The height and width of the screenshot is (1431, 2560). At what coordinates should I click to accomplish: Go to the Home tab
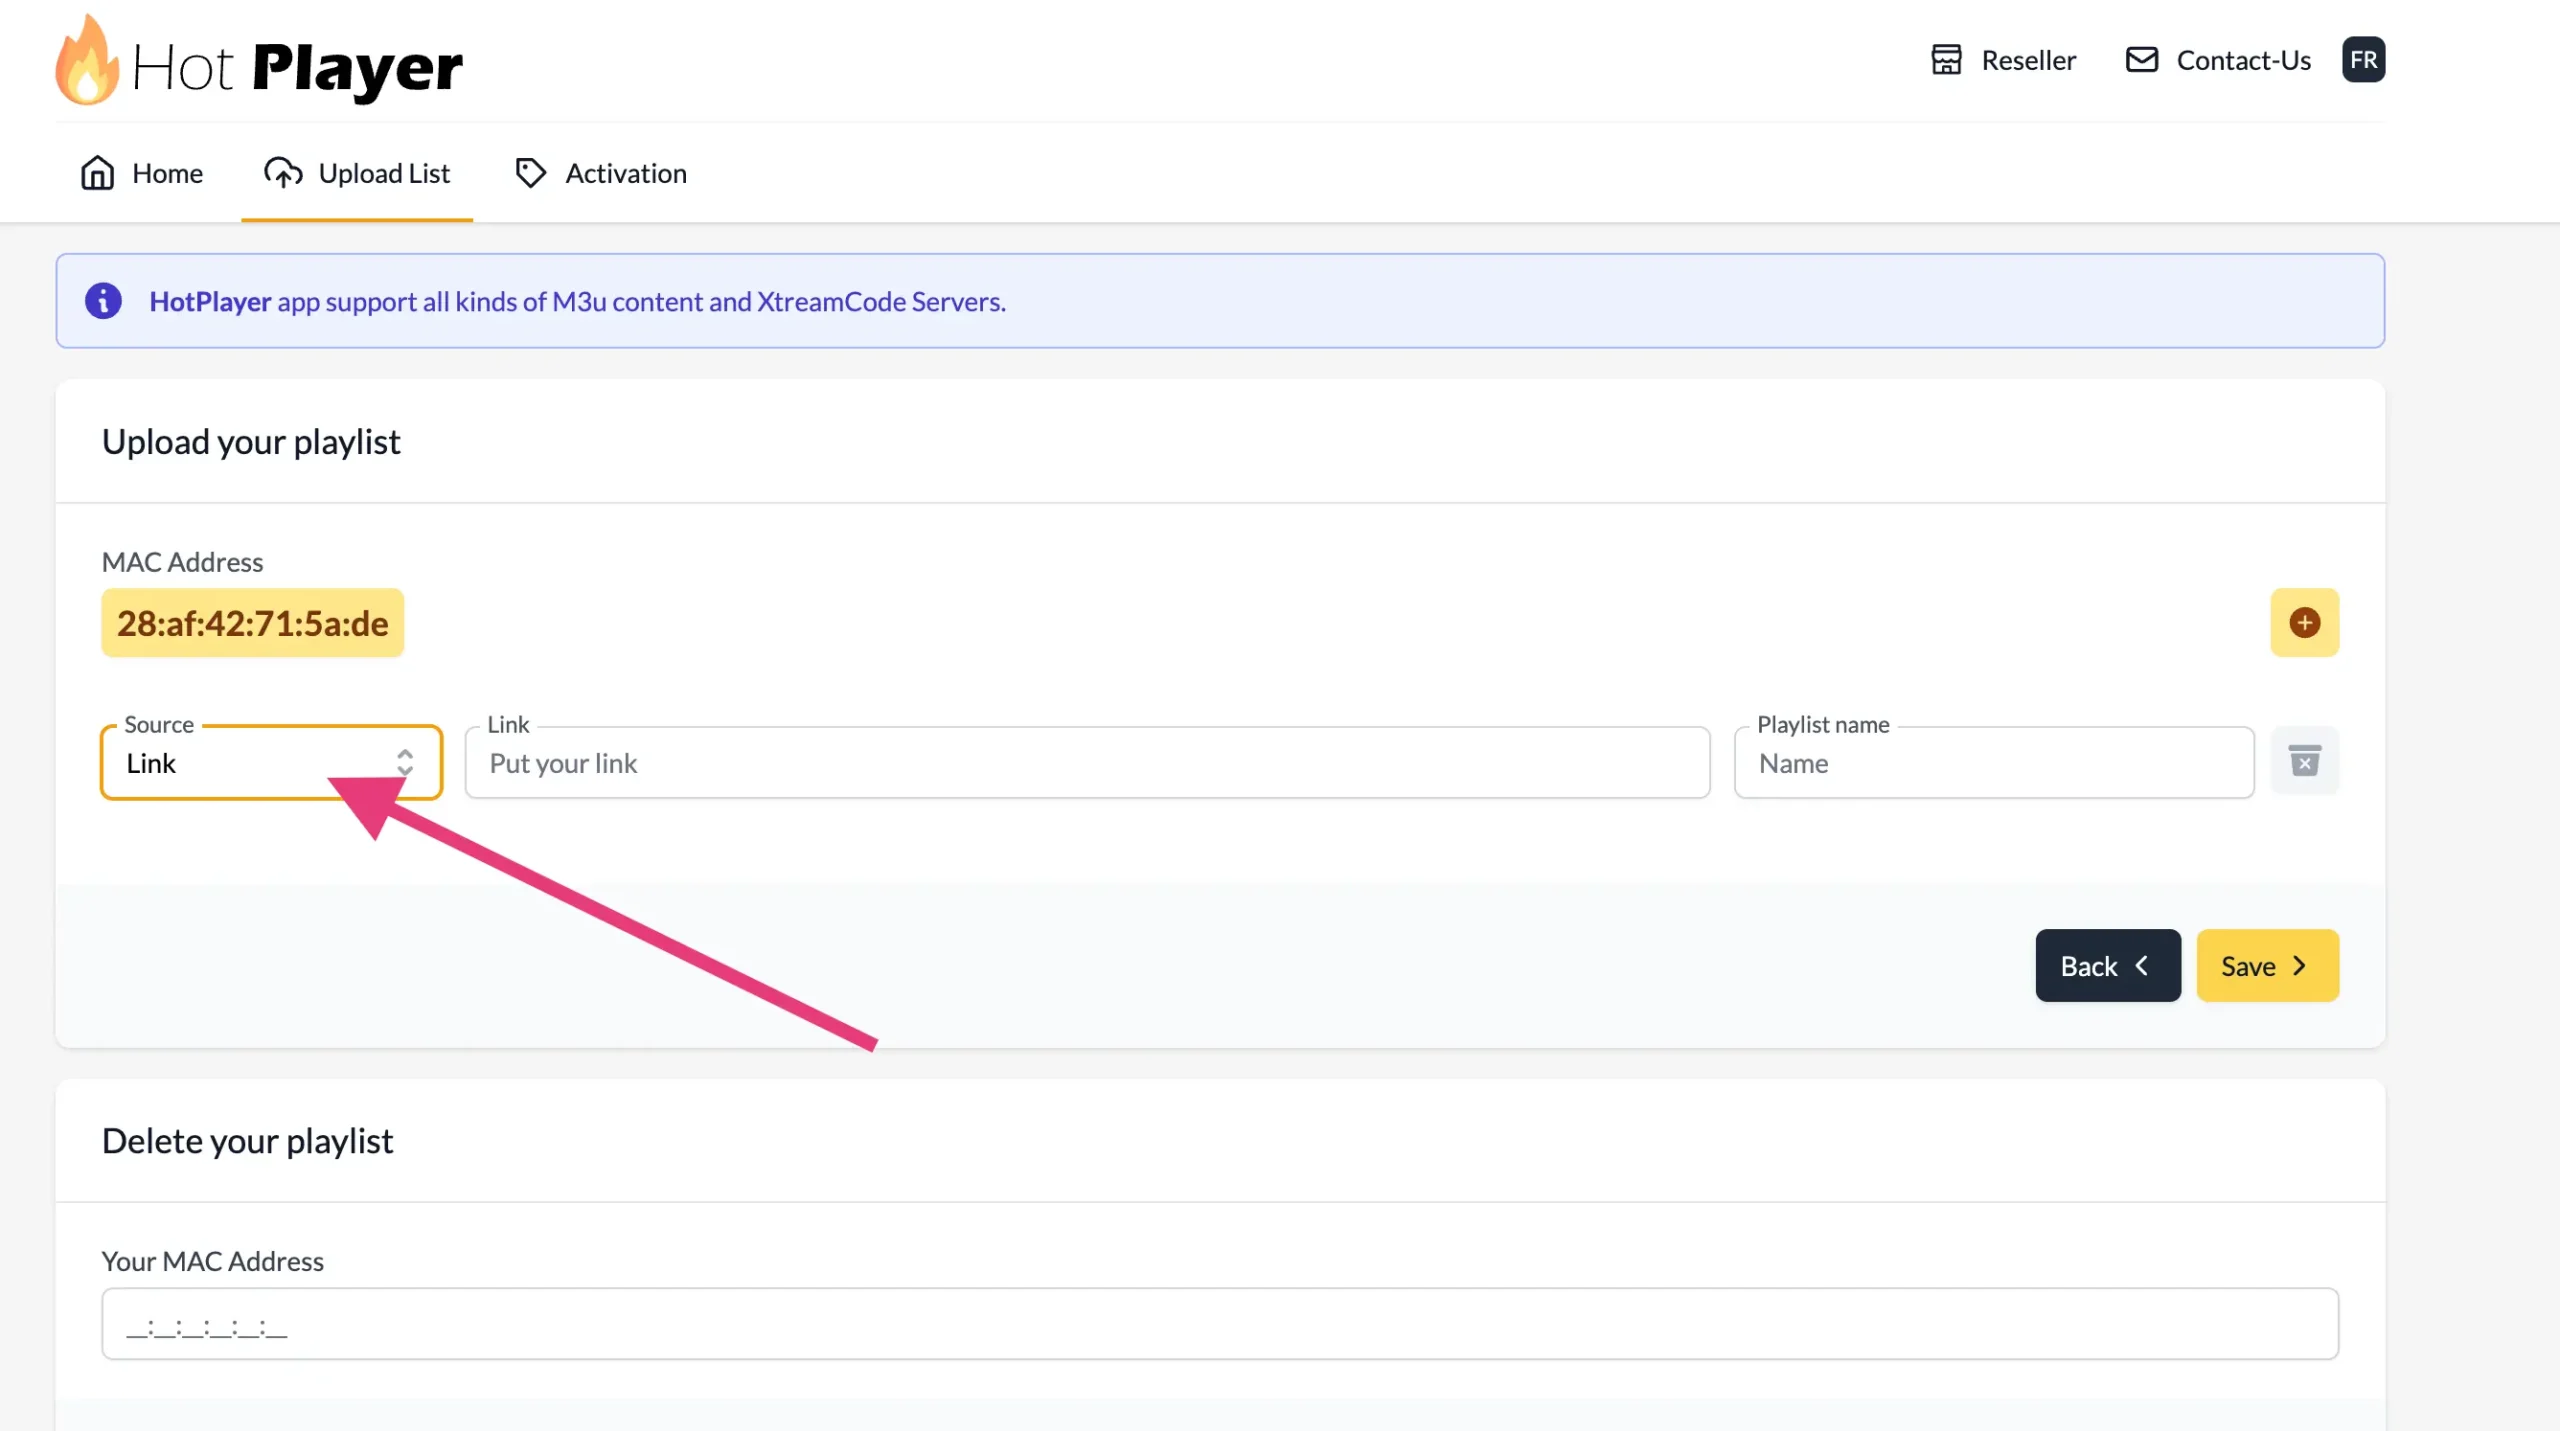167,173
